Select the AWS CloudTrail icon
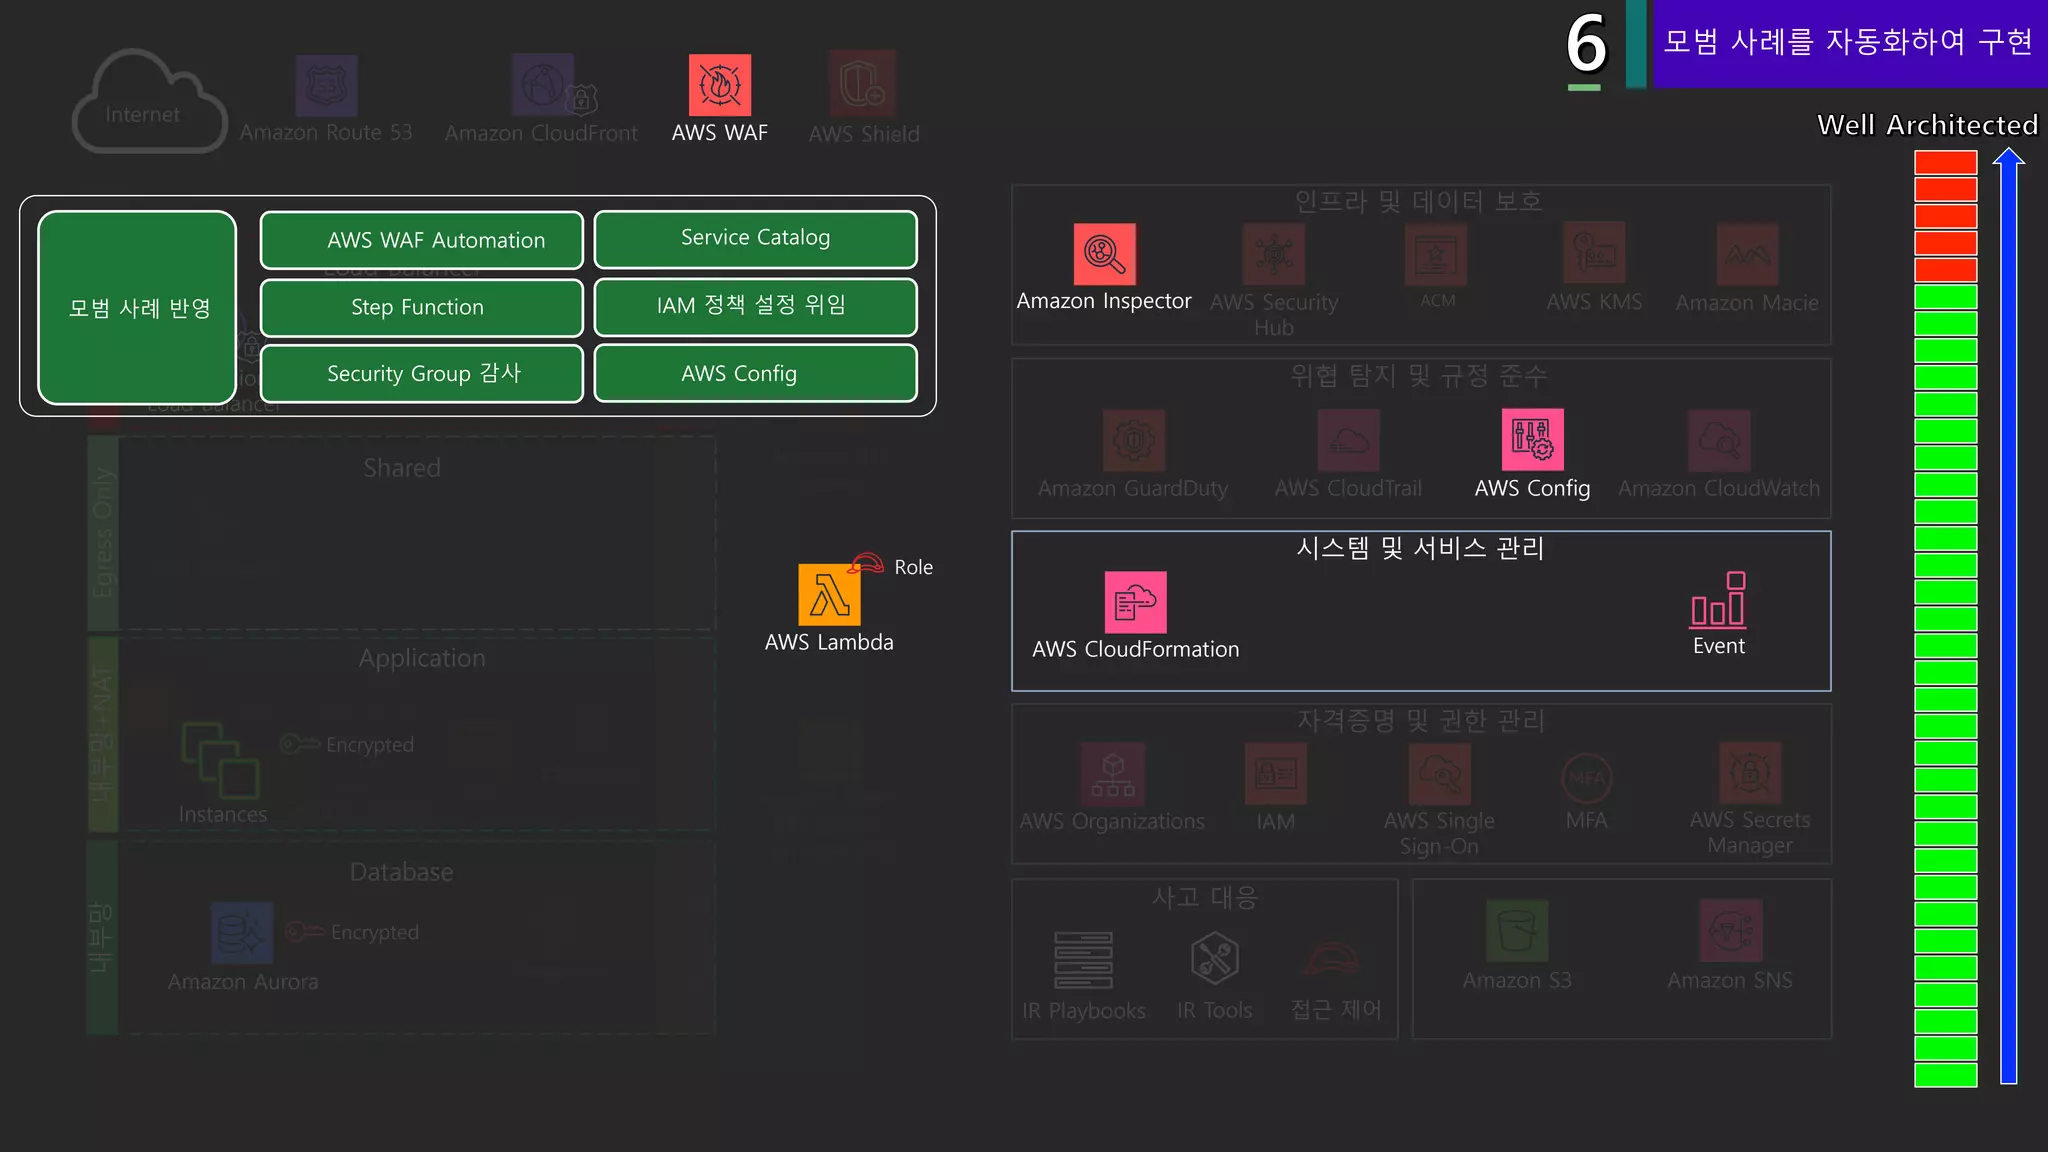 [x=1348, y=440]
